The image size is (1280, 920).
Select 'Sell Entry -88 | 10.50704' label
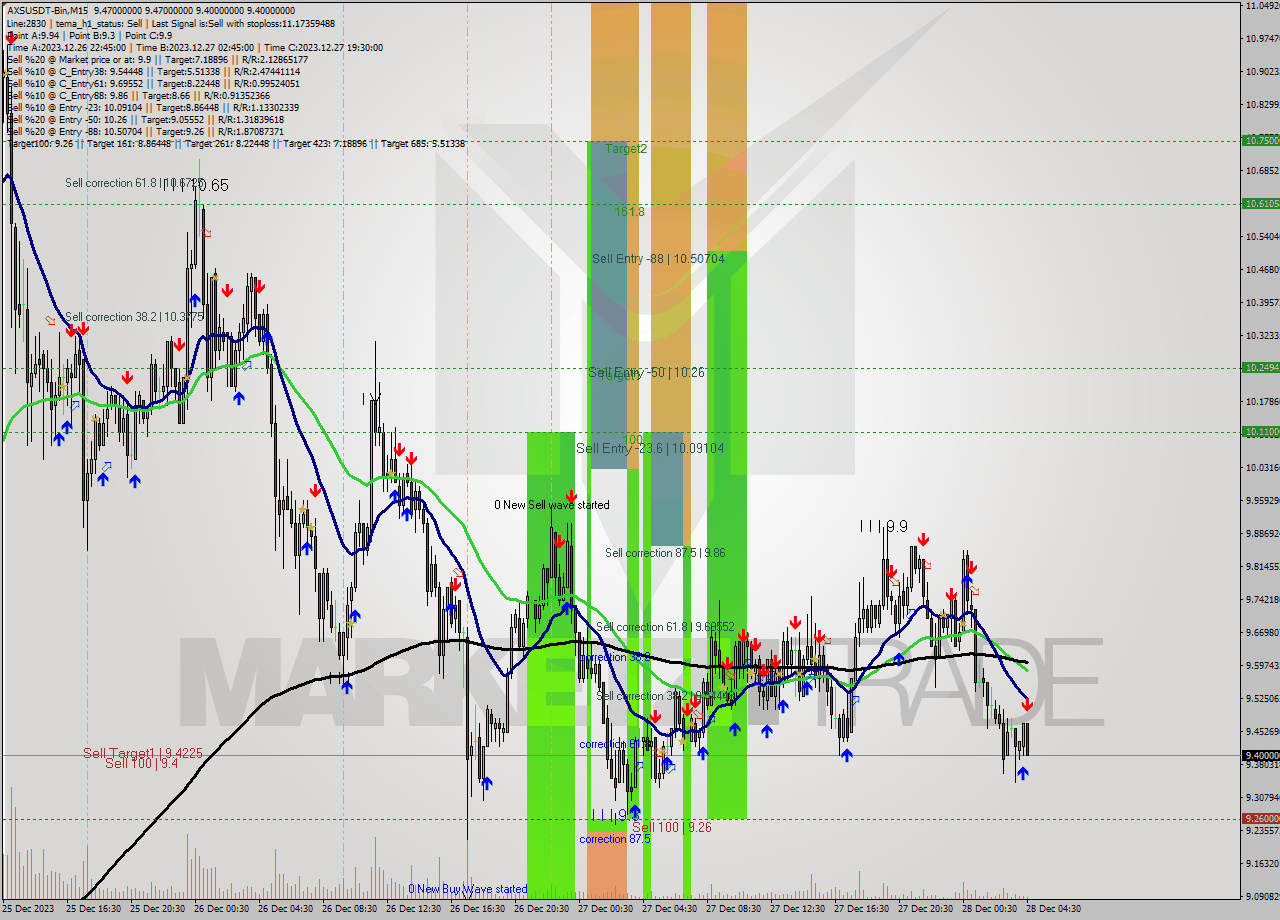pyautogui.click(x=658, y=258)
